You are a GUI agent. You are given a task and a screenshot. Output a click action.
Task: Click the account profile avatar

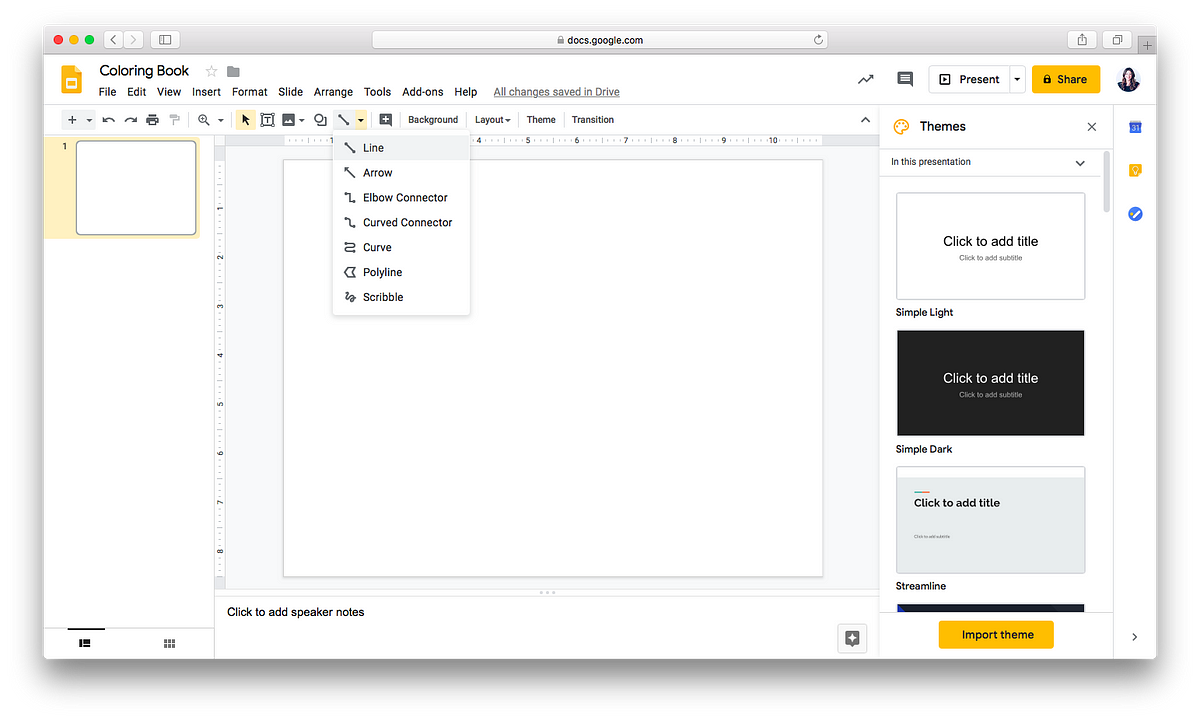1129,79
